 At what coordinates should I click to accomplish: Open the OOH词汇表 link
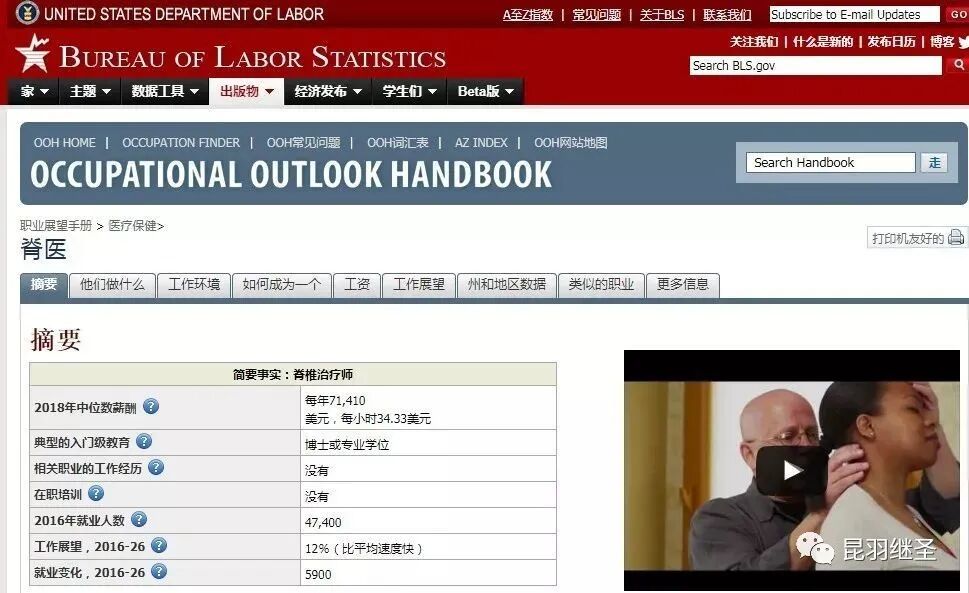click(x=397, y=143)
